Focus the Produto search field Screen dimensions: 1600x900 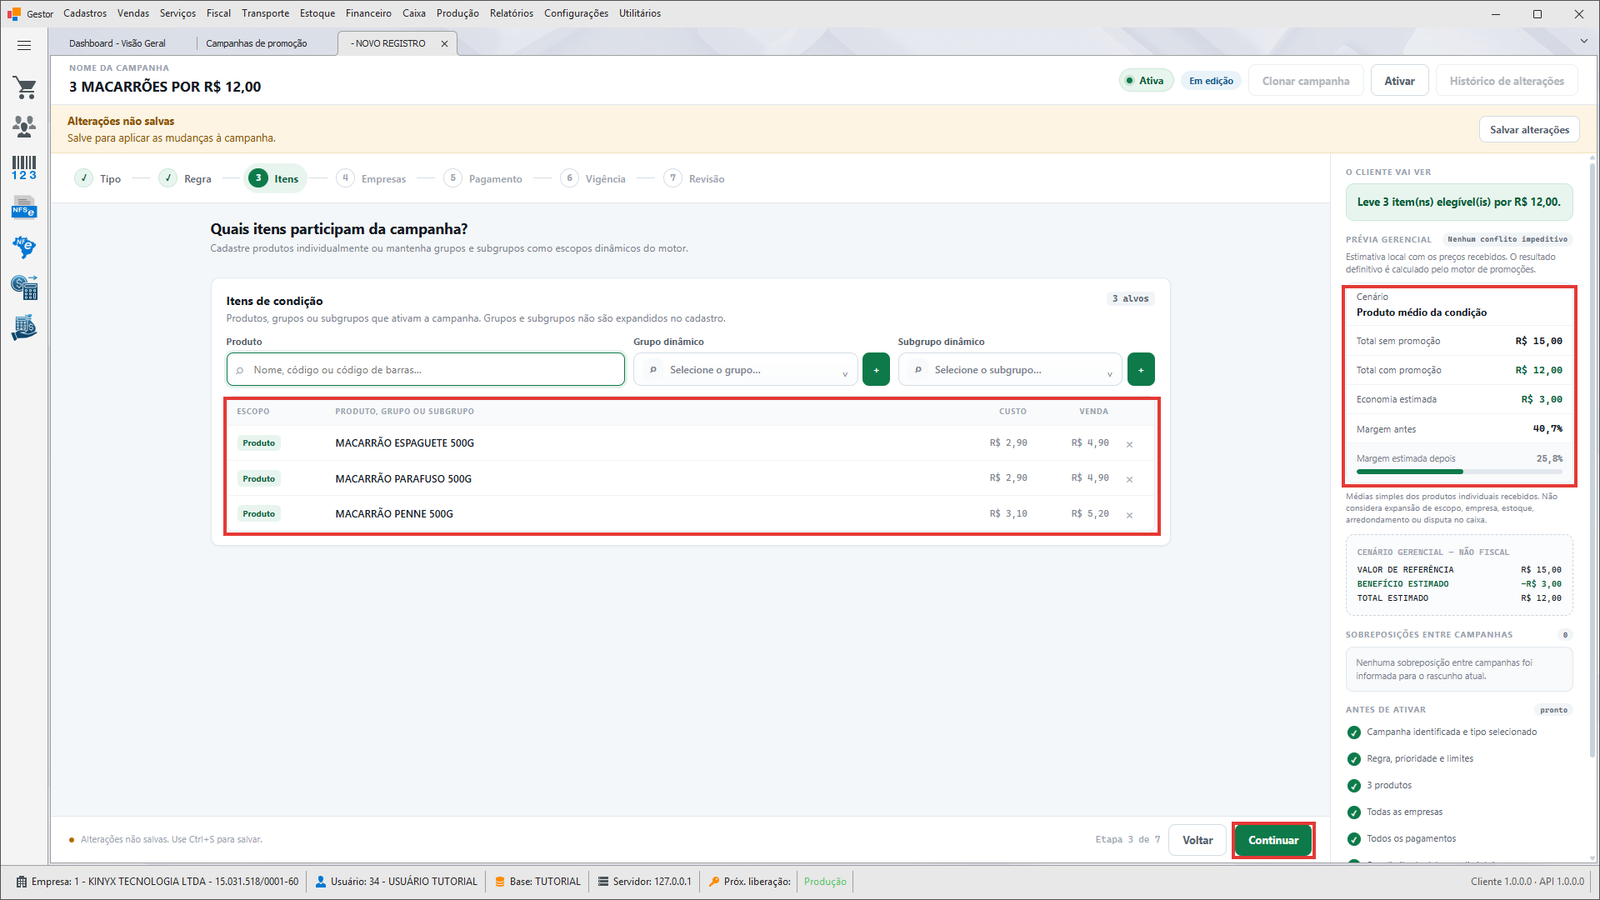click(x=426, y=369)
